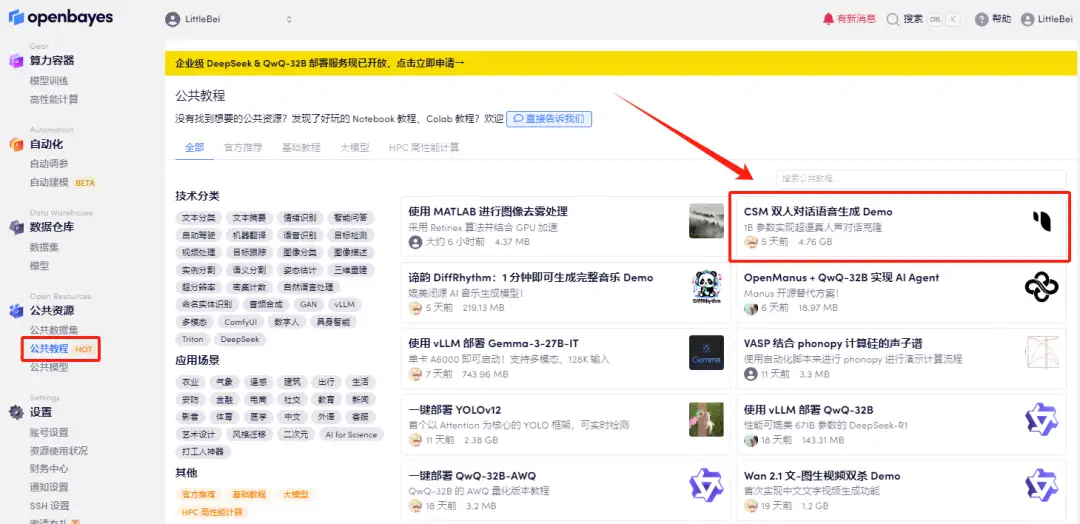1080x524 pixels.
Task: Click the yellow DeepSeek 部署服务 banner
Action: point(621,63)
